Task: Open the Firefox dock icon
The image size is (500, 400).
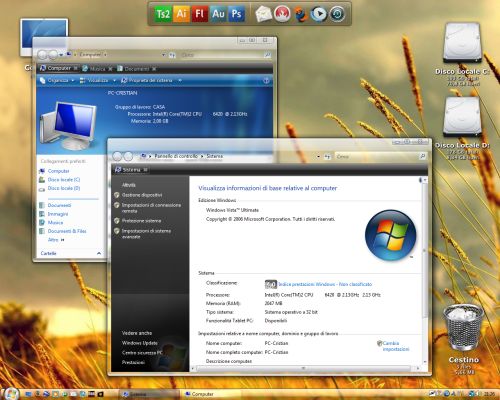Action: [x=301, y=14]
